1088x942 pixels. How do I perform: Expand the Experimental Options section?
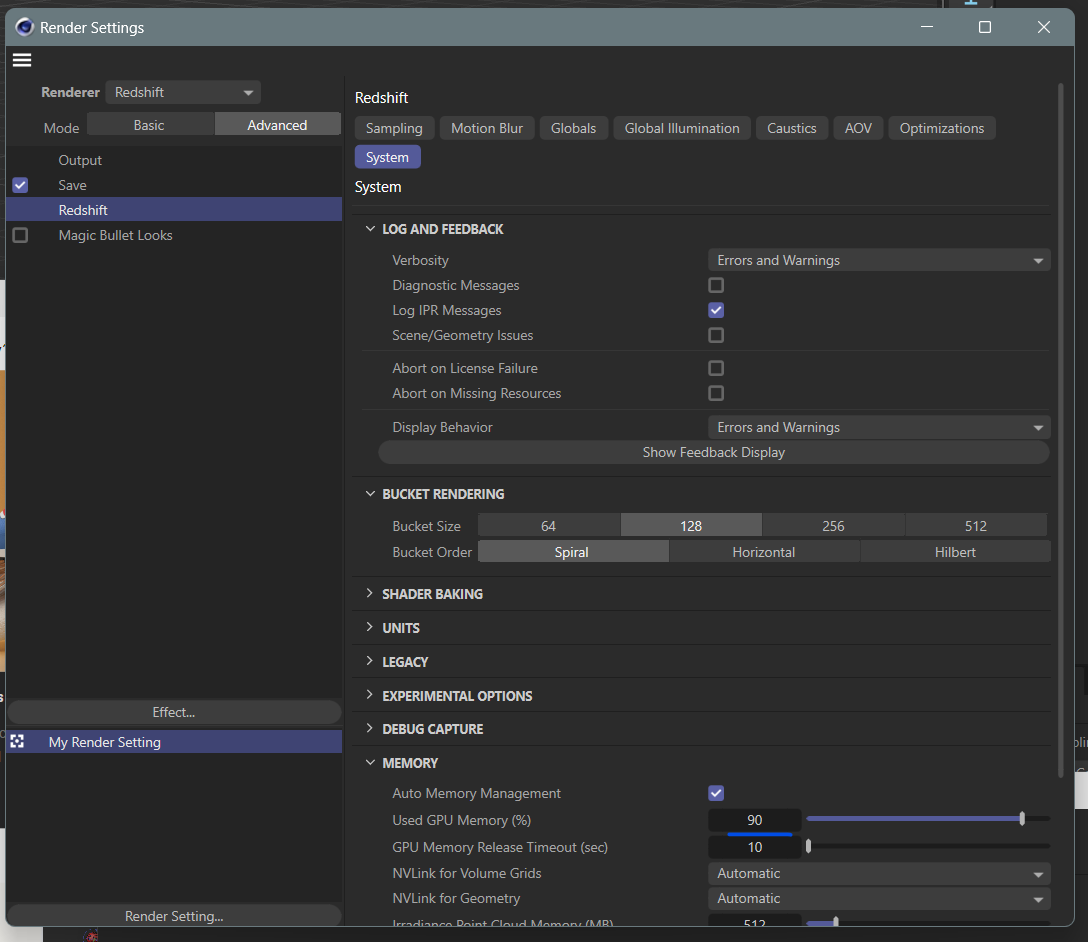370,695
